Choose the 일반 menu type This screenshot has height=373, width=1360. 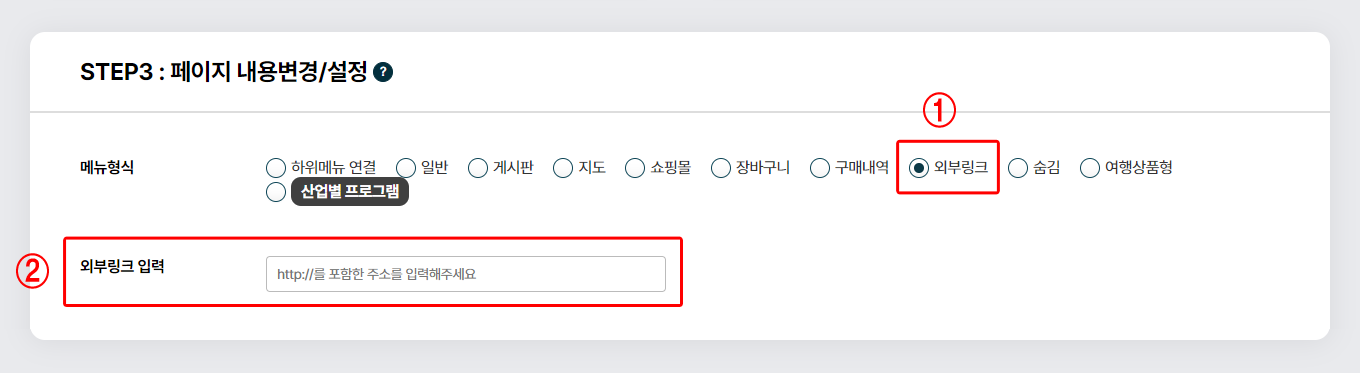pos(406,167)
